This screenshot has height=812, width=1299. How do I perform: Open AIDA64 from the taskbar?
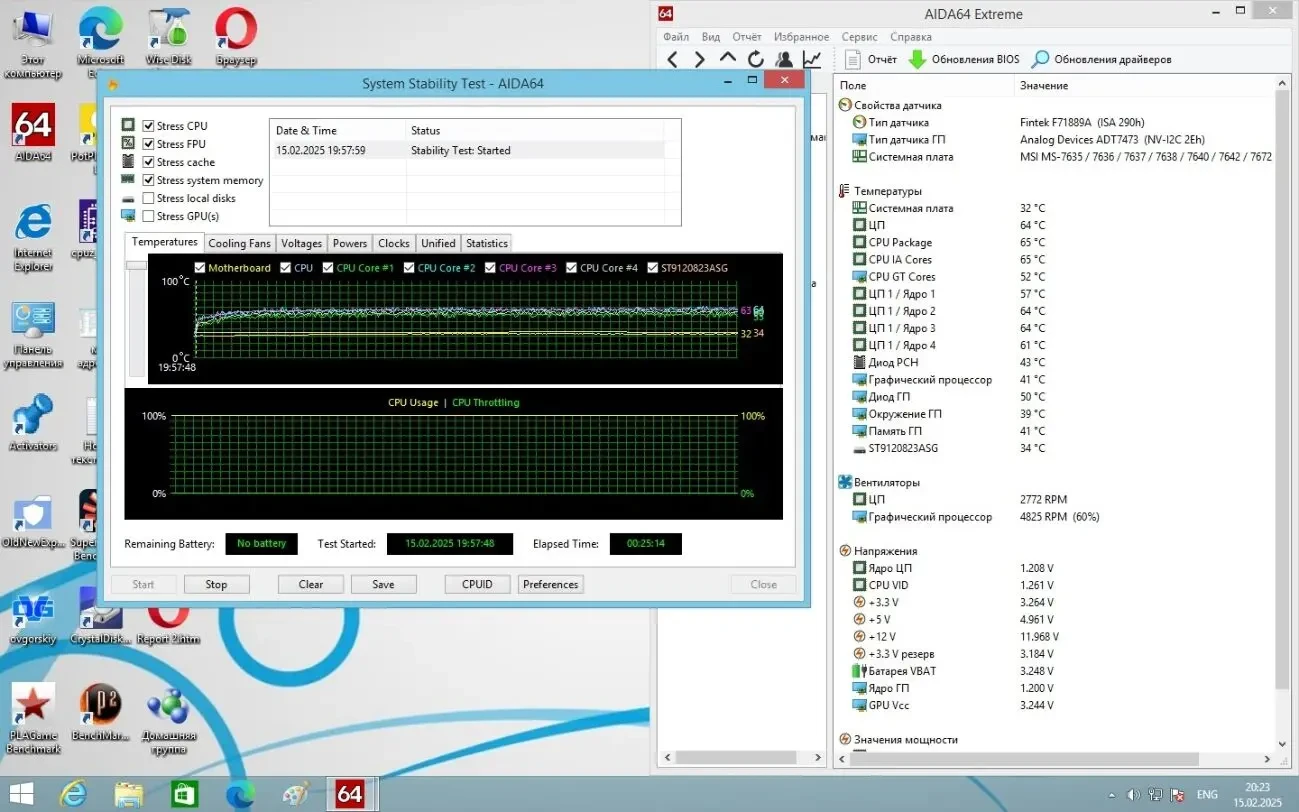349,794
